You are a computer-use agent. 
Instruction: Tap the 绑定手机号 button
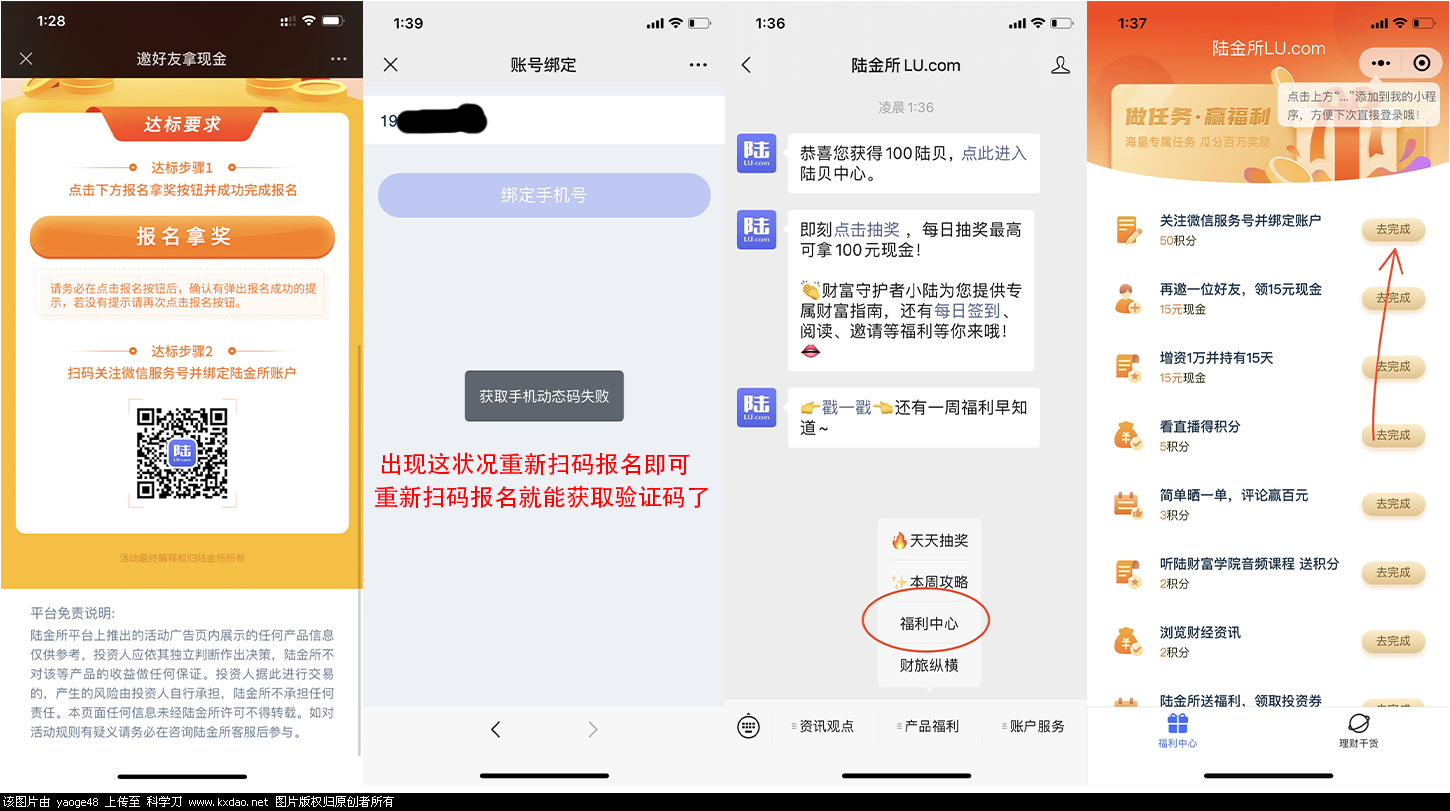click(544, 195)
